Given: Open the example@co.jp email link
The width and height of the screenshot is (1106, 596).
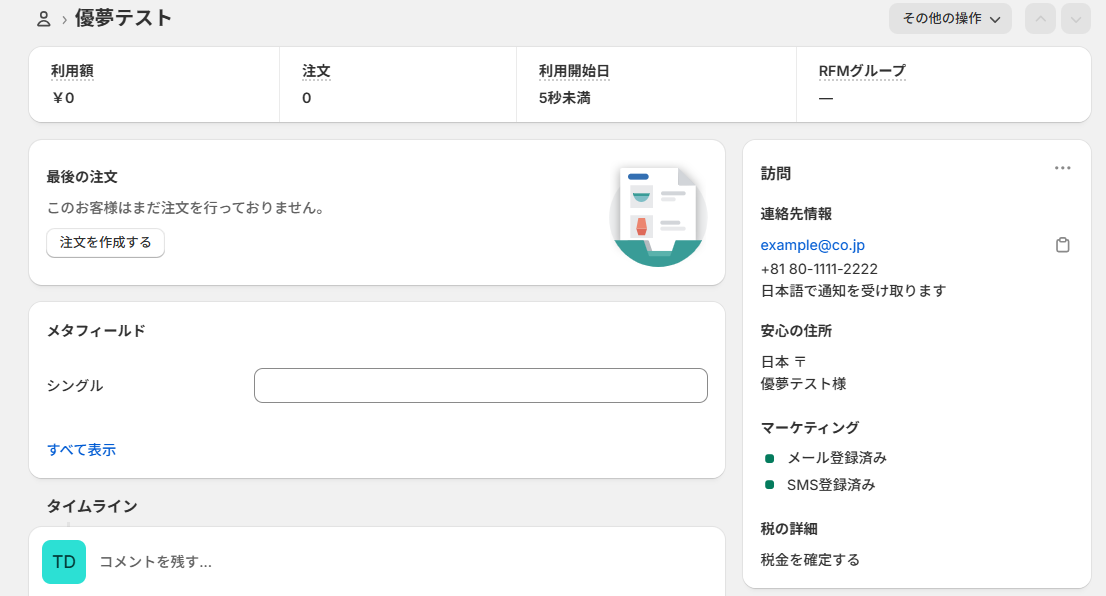Looking at the screenshot, I should (x=812, y=245).
